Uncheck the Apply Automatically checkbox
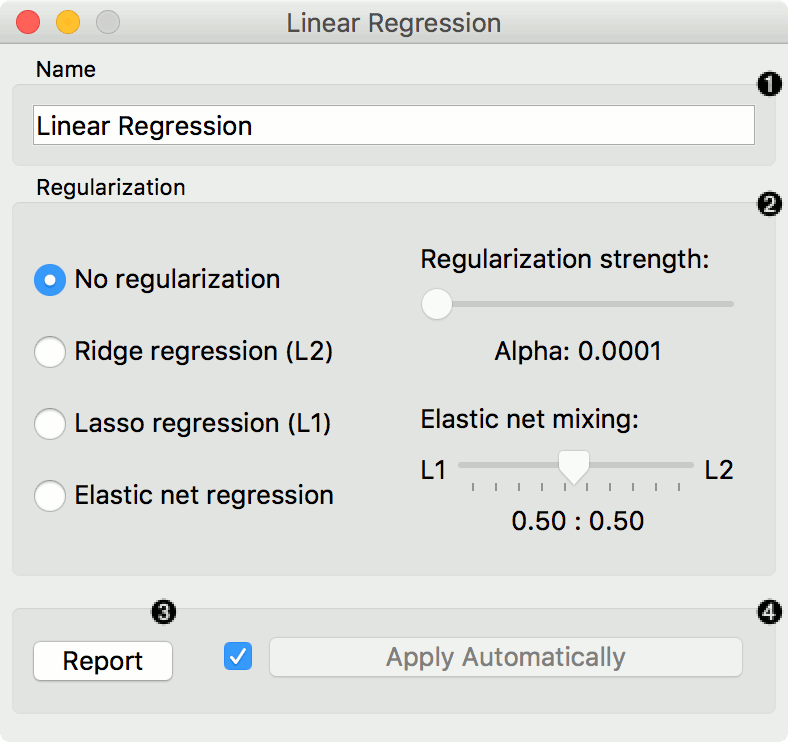 239,657
